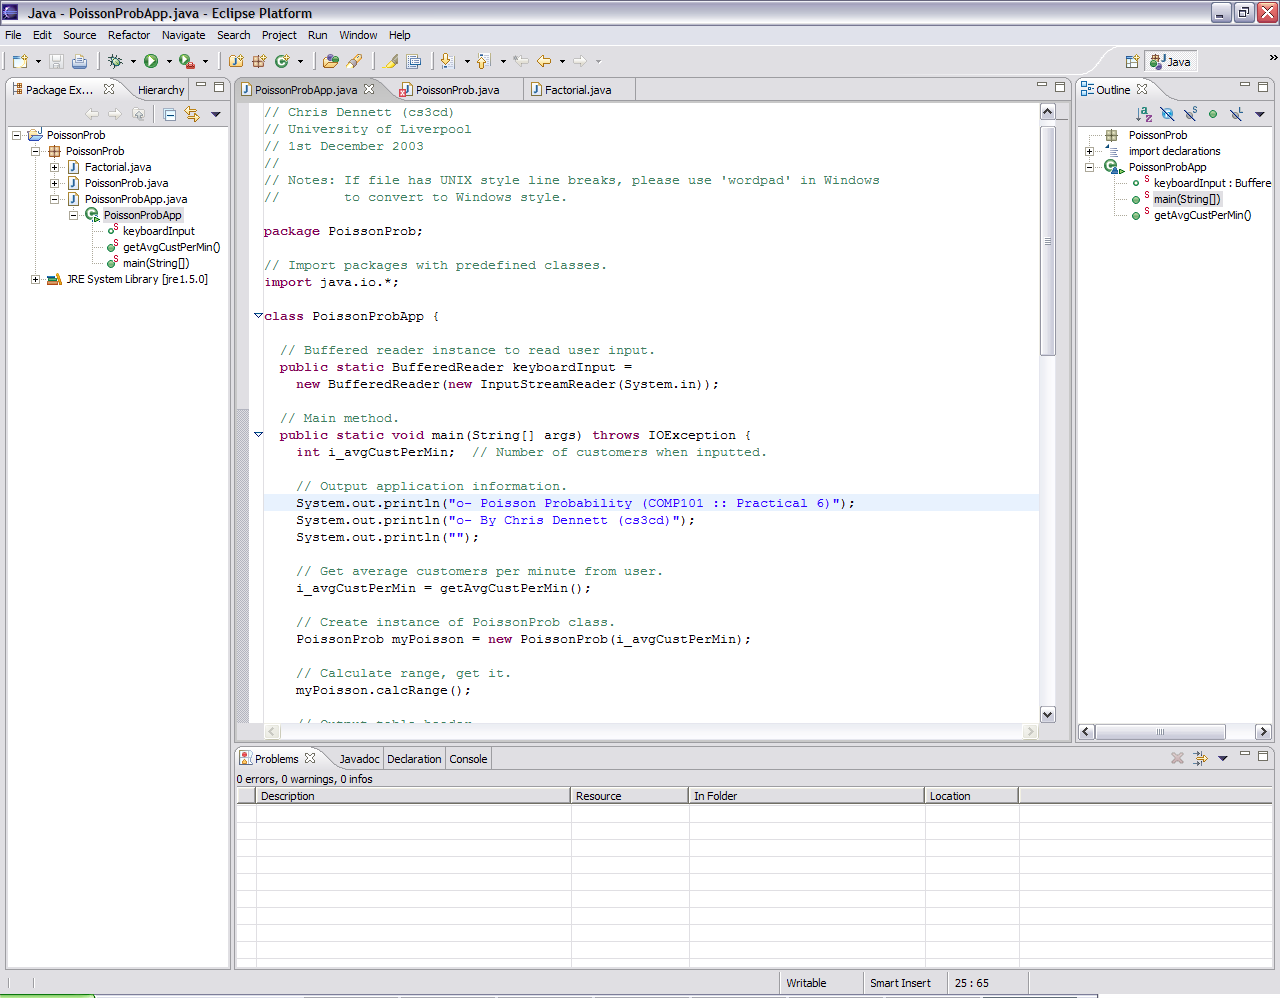Toggle Hide Static Members in Outline
Viewport: 1280px width, 998px height.
tap(1190, 114)
